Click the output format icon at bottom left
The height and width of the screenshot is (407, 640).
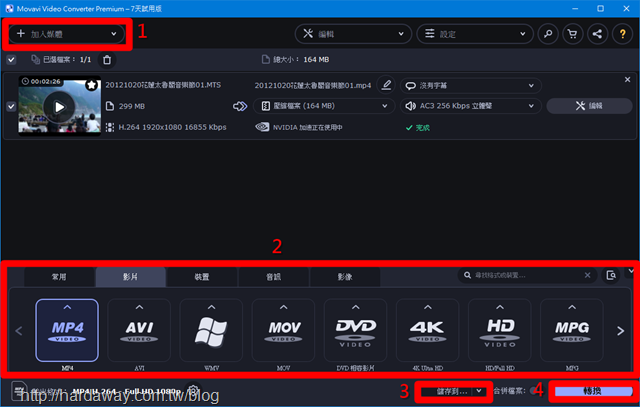[19, 391]
